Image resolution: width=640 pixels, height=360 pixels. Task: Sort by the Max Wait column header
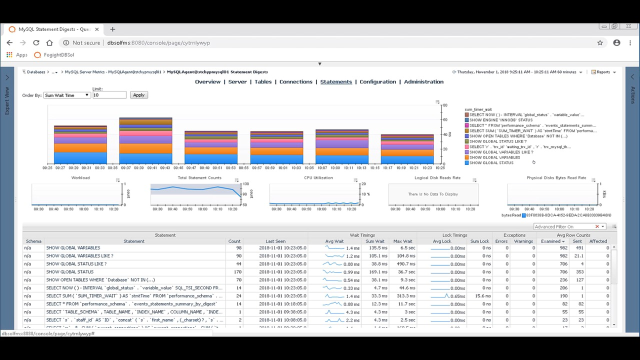click(403, 241)
